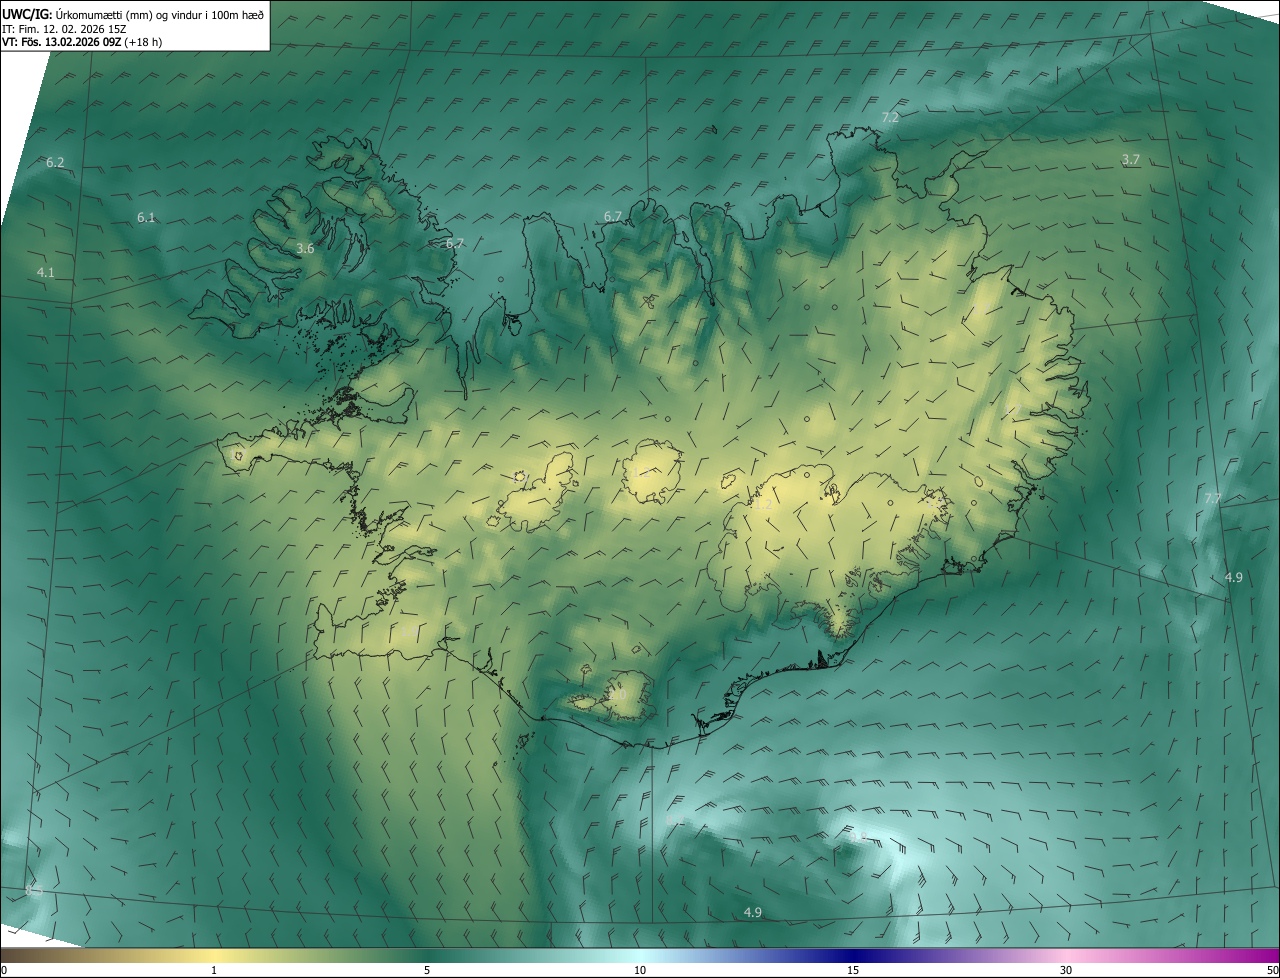Click the 6.2 value label on the map

click(x=55, y=163)
